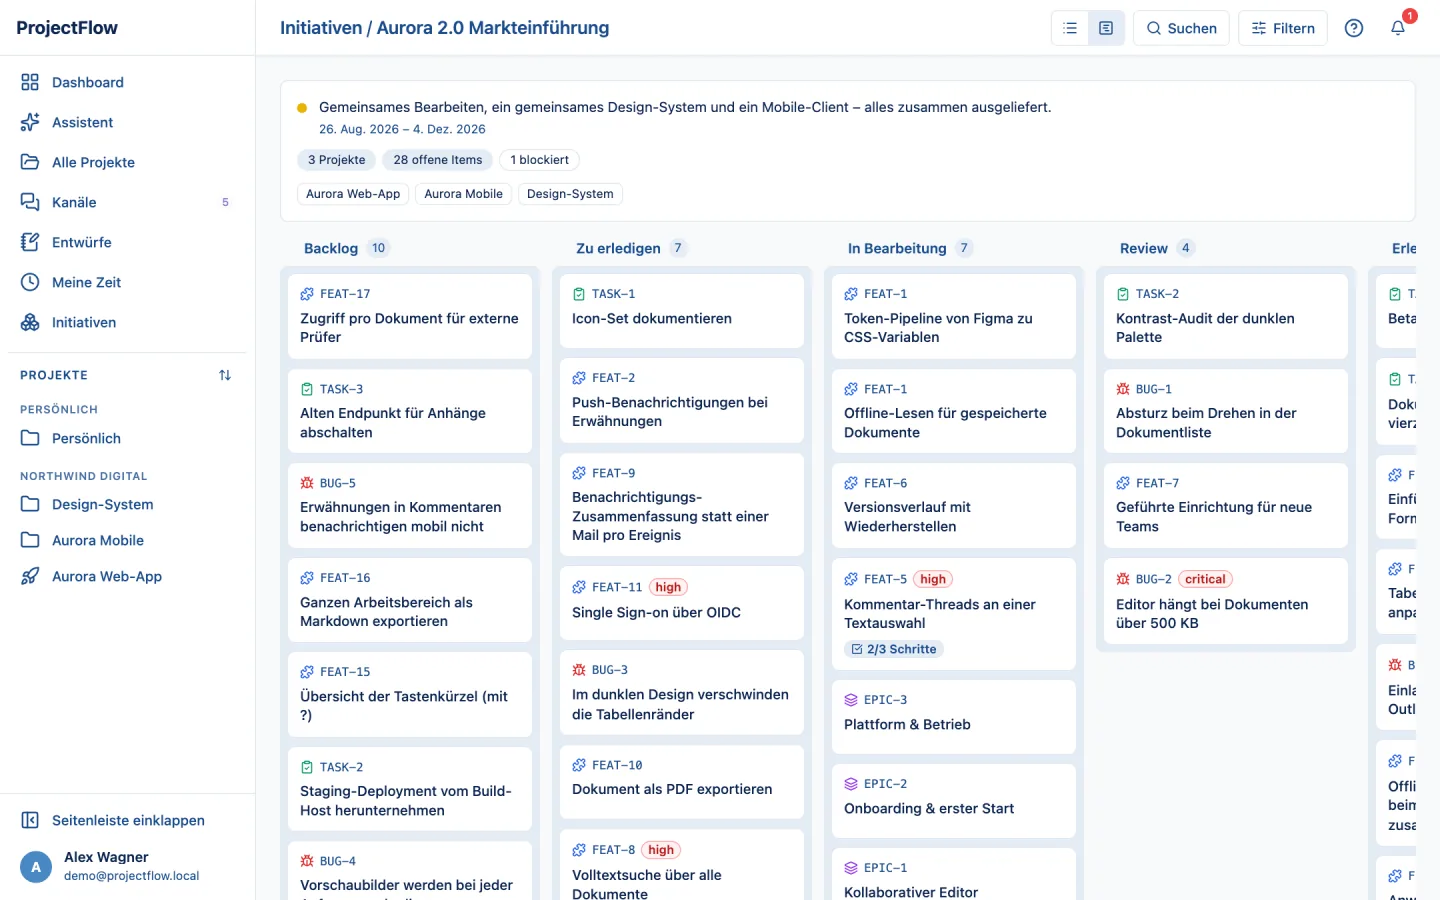
Task: Open the EPIC-3 'Plattform & Betrieb' card
Action: click(x=954, y=717)
